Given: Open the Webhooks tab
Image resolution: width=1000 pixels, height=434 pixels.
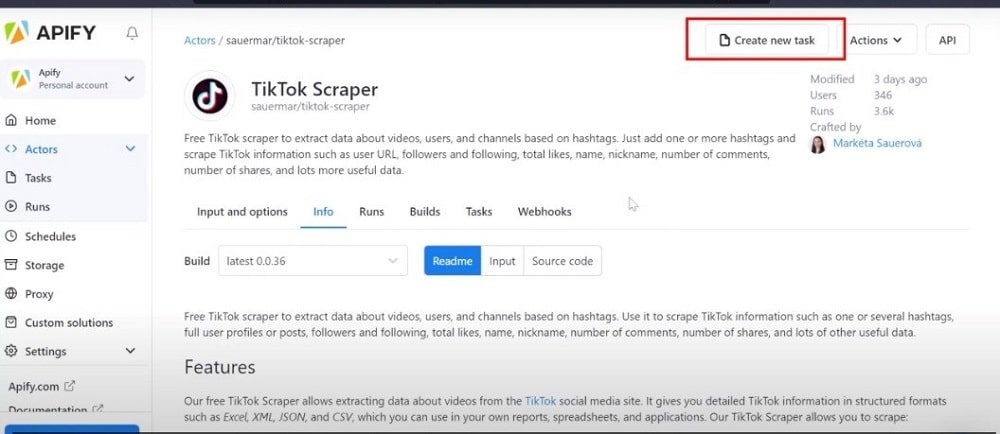Looking at the screenshot, I should (545, 212).
